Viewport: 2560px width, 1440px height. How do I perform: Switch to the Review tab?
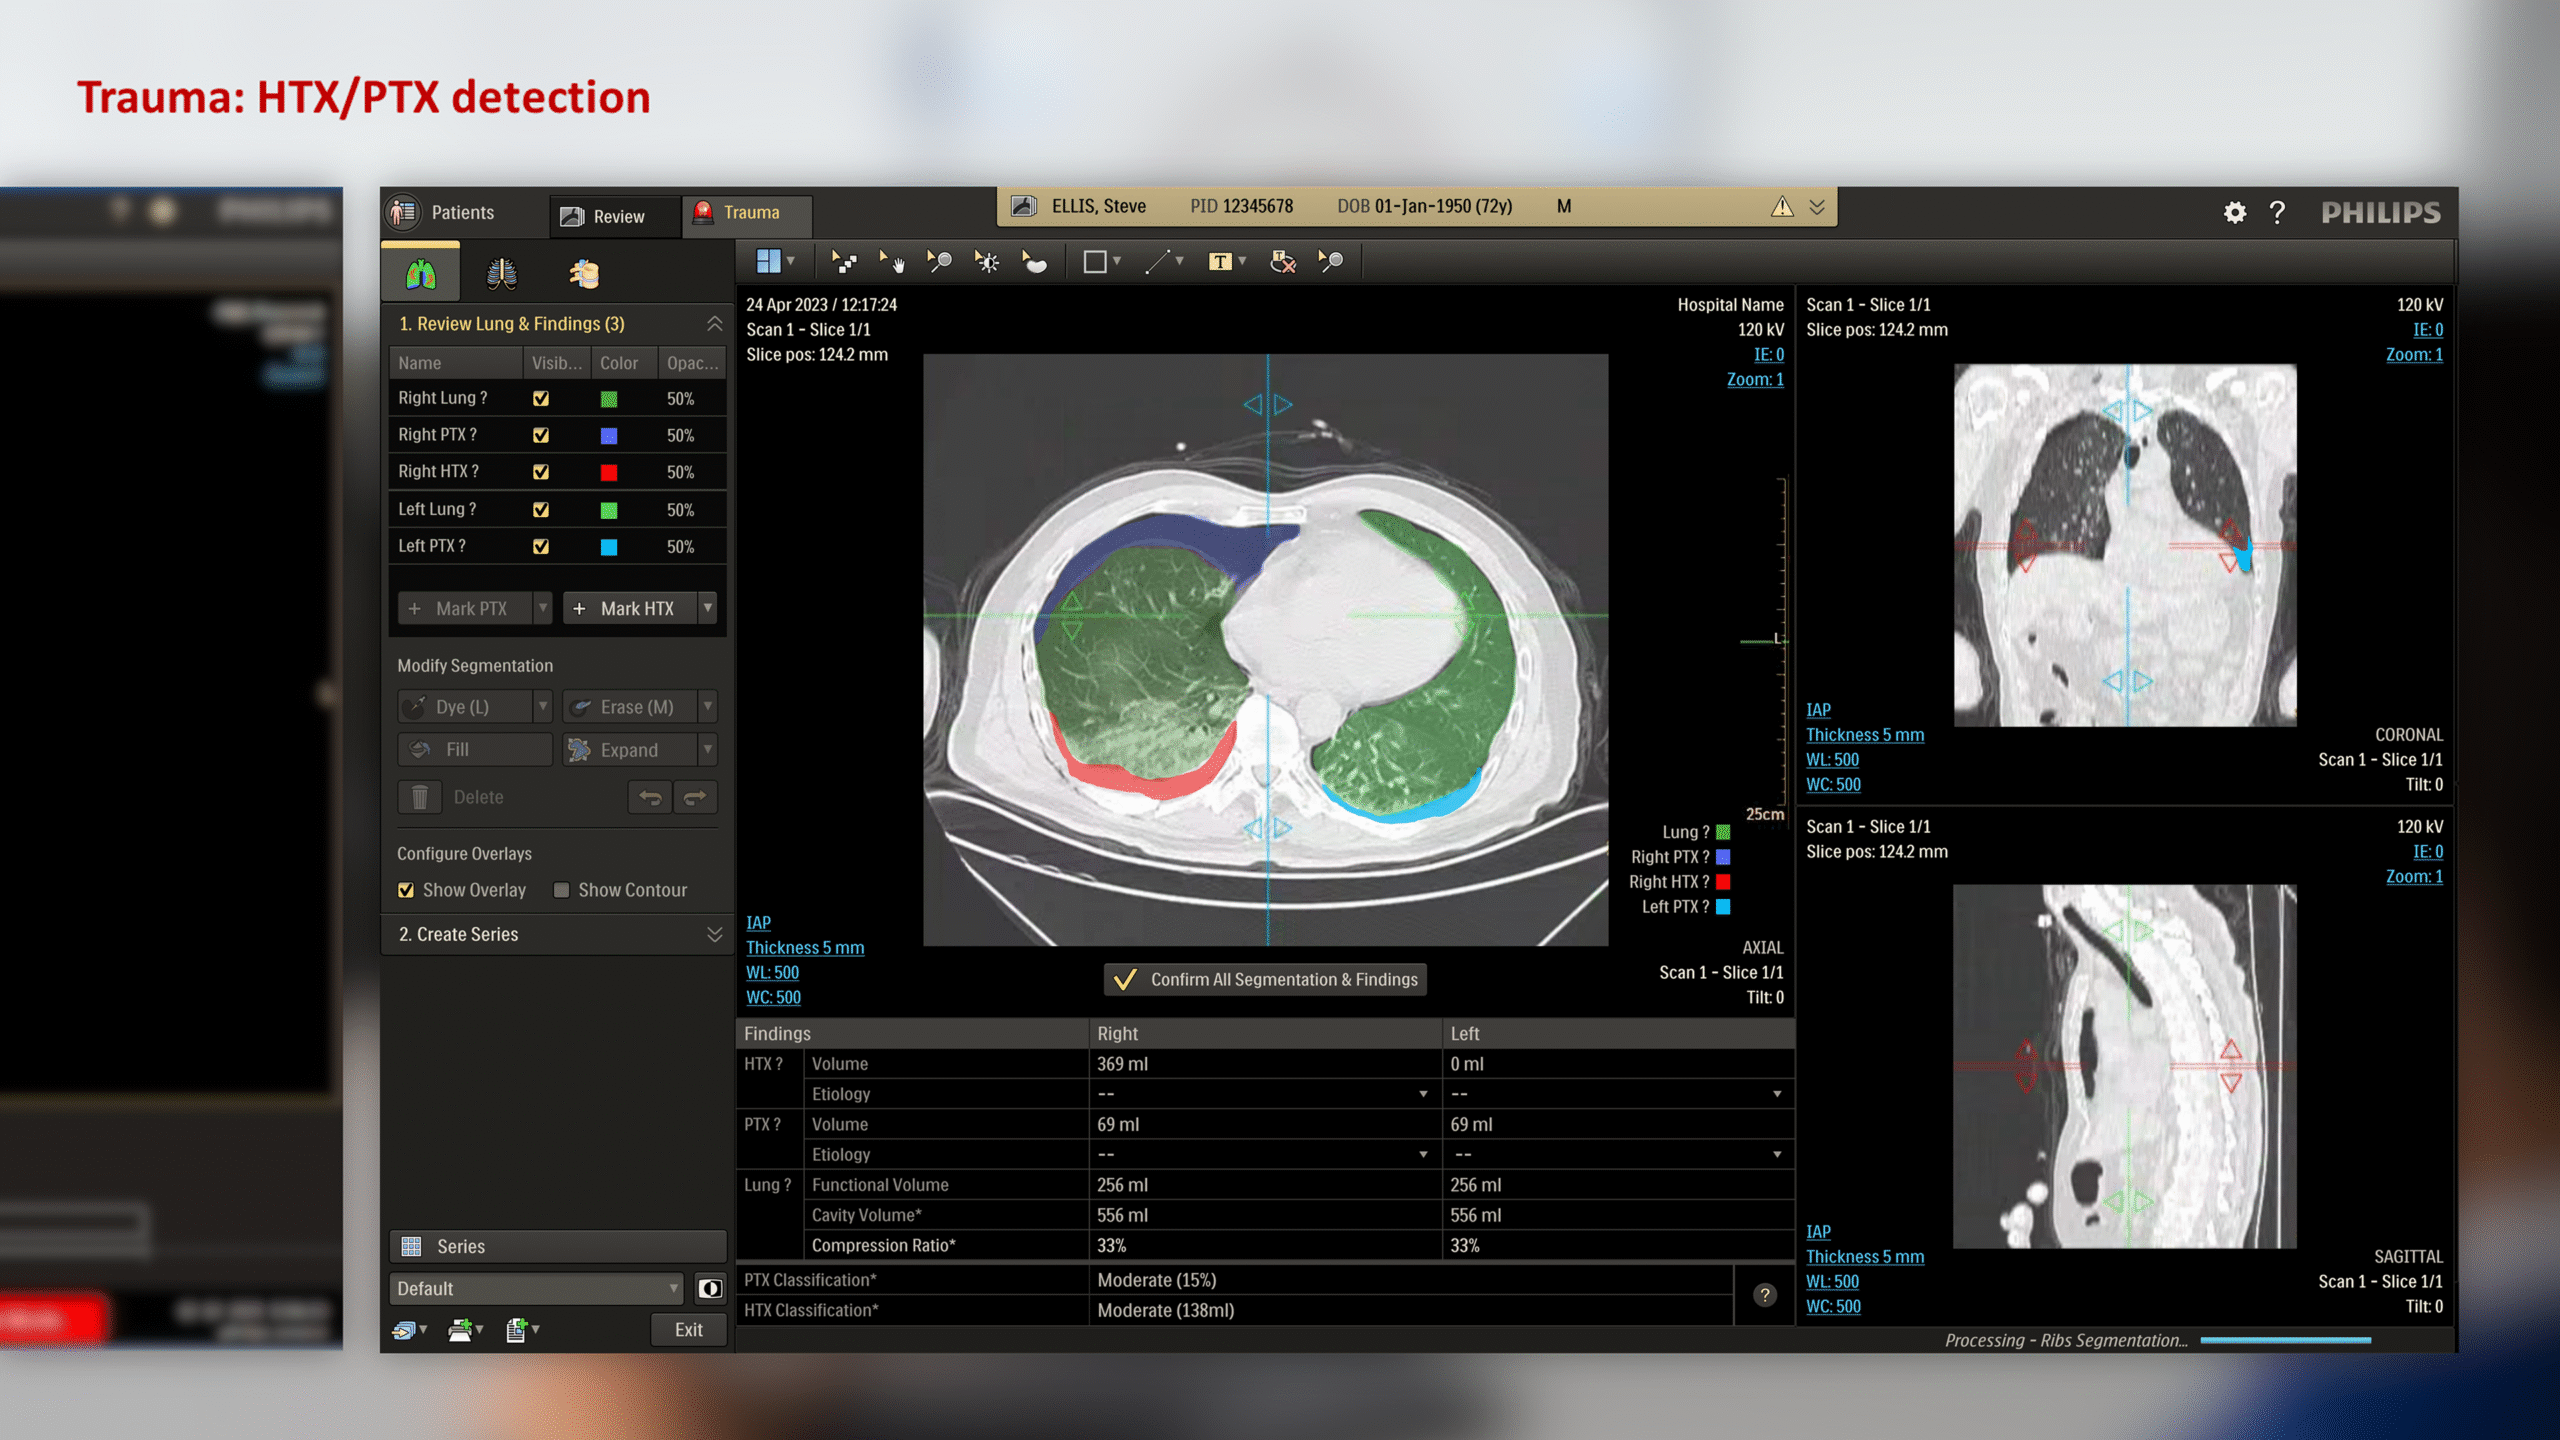point(604,216)
